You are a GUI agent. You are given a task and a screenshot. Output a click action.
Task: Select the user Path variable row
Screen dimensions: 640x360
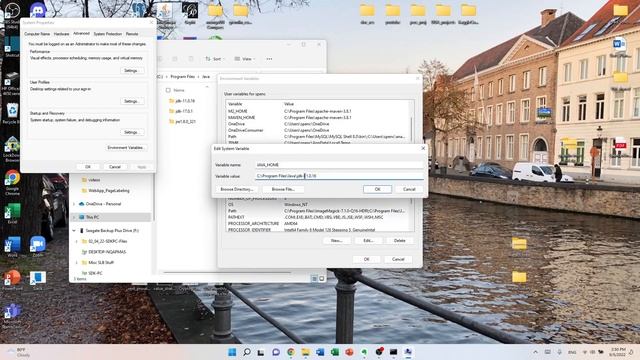click(318, 137)
